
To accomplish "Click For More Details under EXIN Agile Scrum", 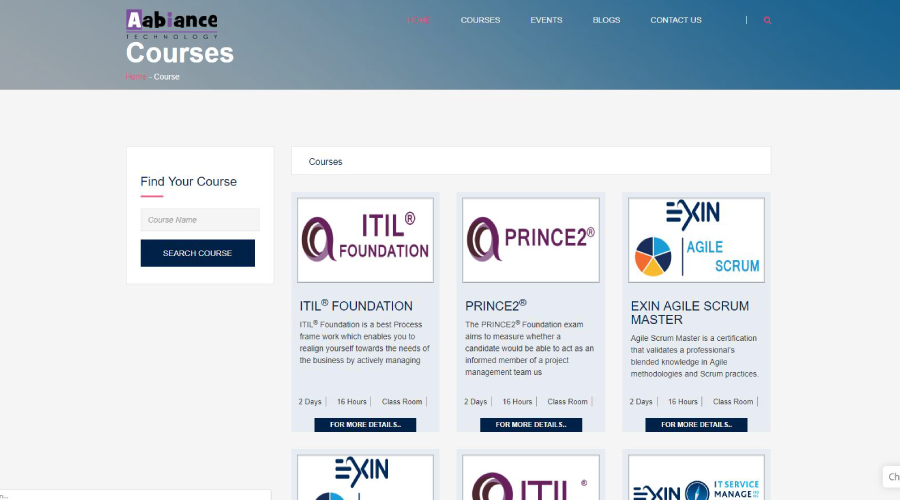I will [696, 425].
